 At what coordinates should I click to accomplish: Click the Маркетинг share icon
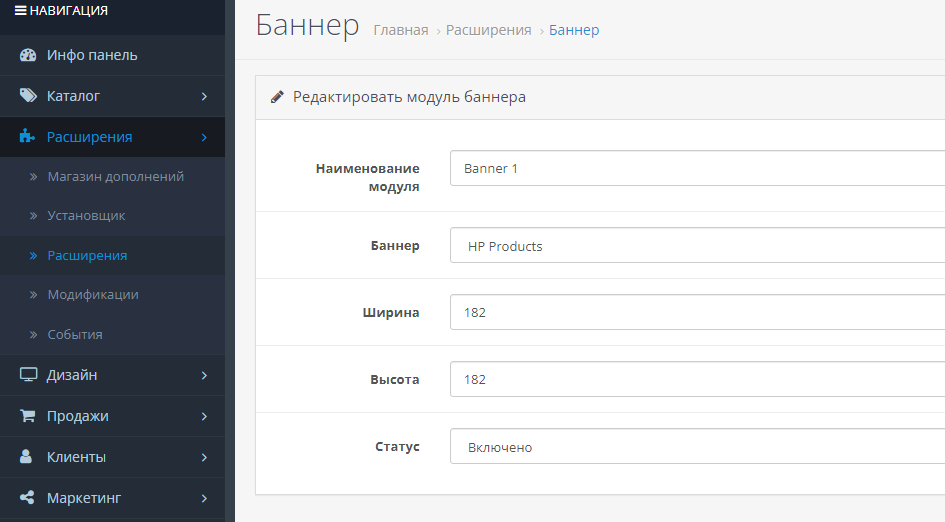coord(27,497)
